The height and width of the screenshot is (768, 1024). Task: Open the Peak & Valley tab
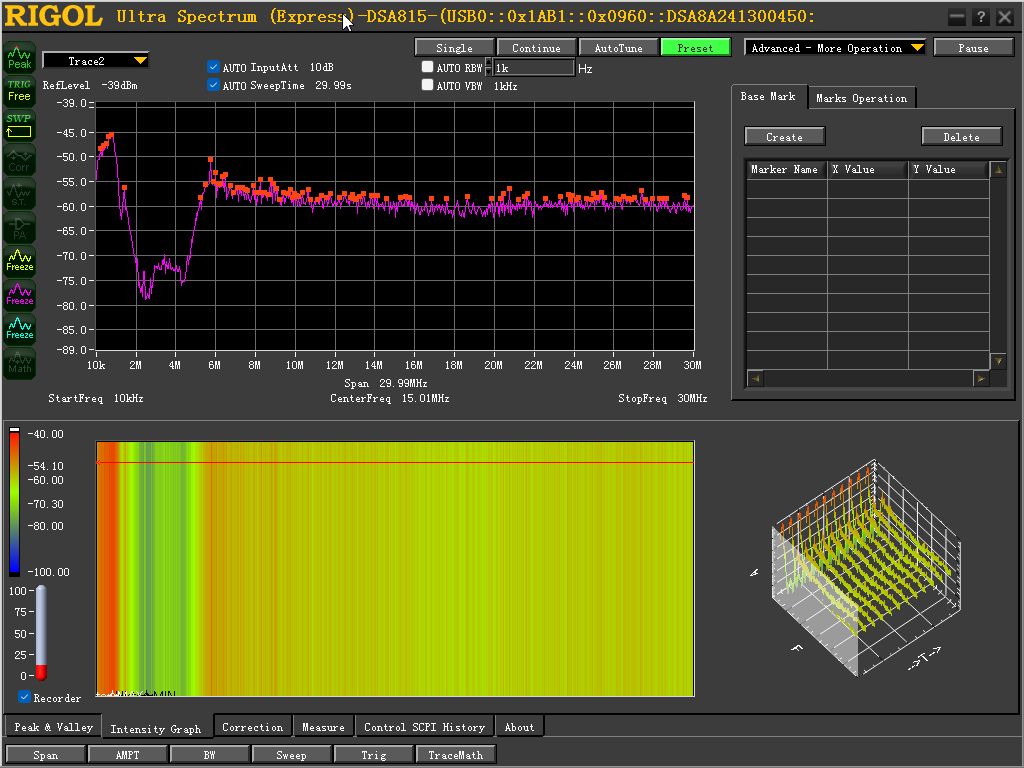53,727
